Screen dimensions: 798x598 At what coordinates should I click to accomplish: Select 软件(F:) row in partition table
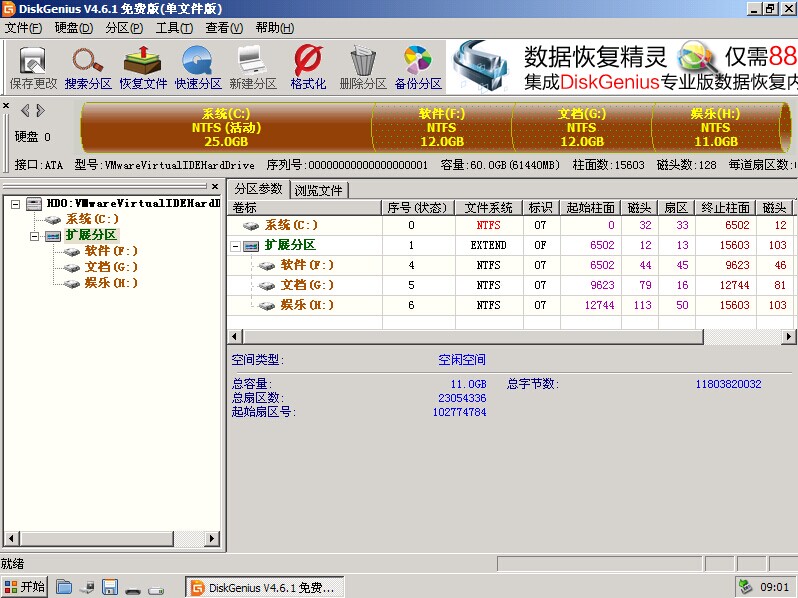[x=511, y=265]
